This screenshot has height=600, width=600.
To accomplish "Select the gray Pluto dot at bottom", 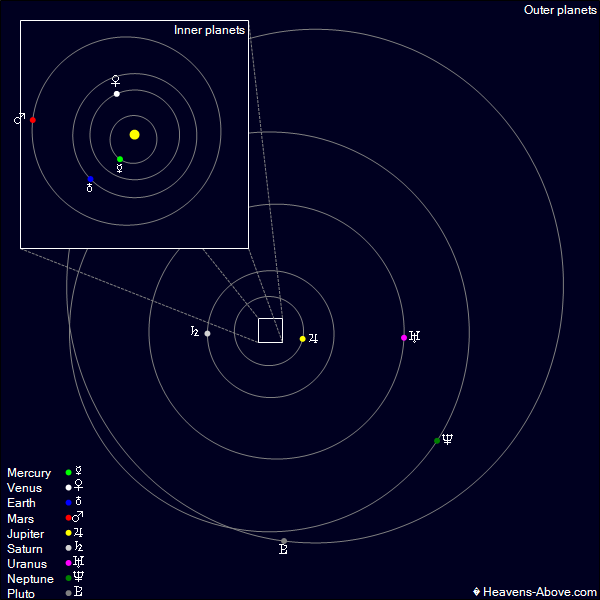I will pyautogui.click(x=284, y=541).
